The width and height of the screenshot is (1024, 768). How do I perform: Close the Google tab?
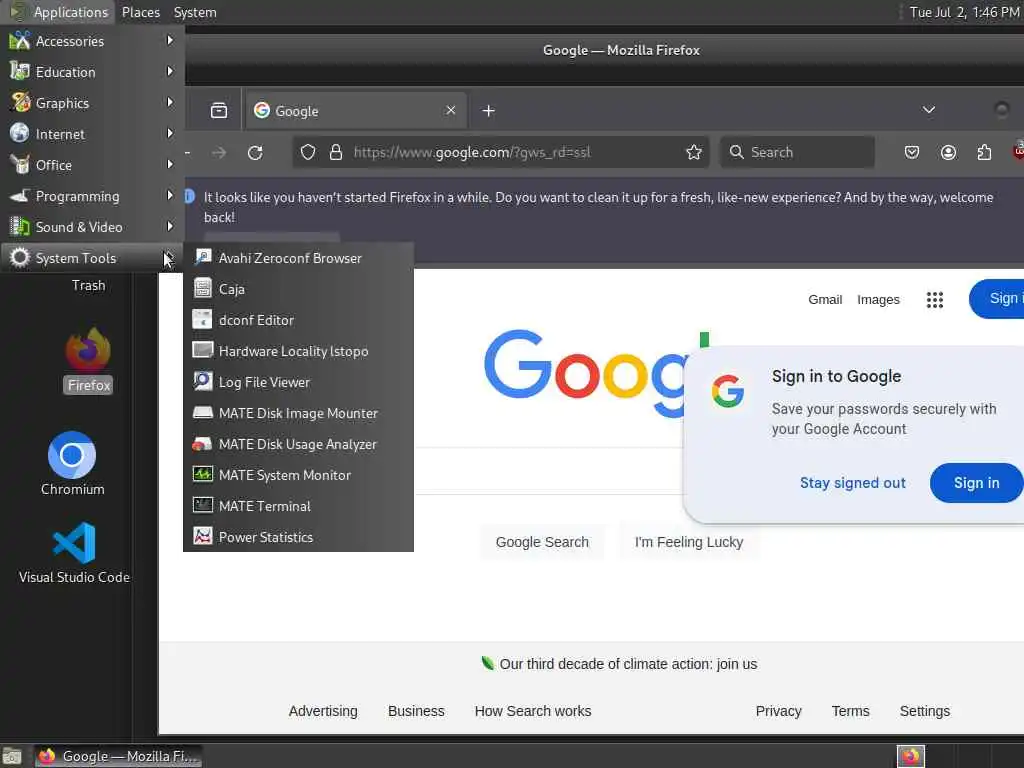(451, 110)
